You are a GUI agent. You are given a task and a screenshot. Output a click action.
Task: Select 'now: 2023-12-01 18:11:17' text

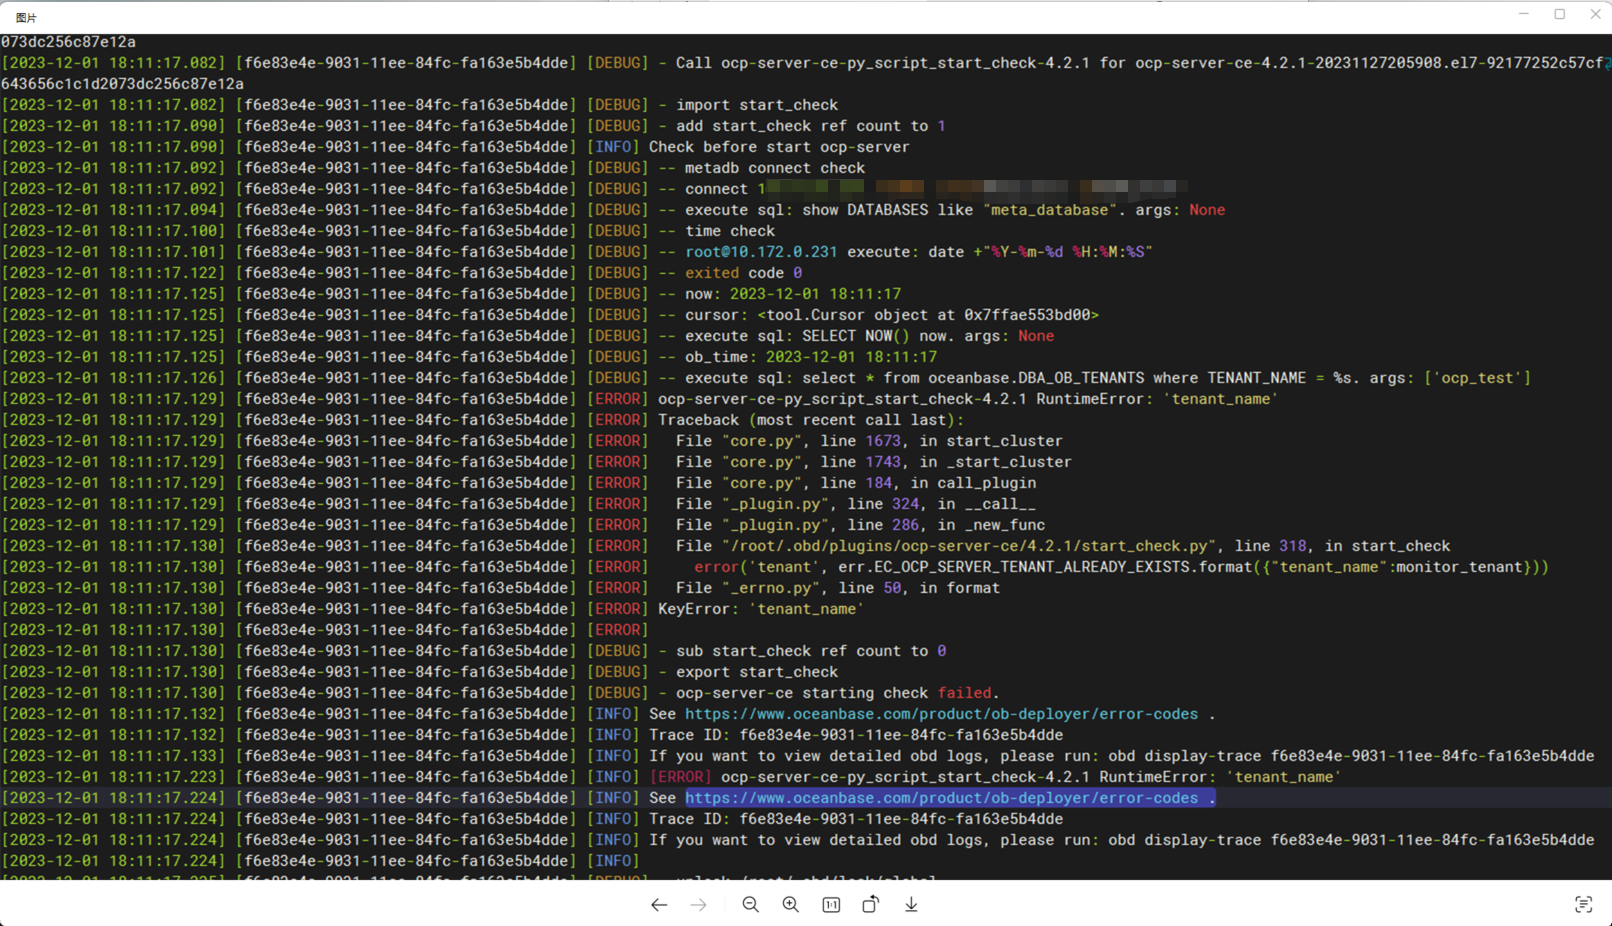click(793, 294)
